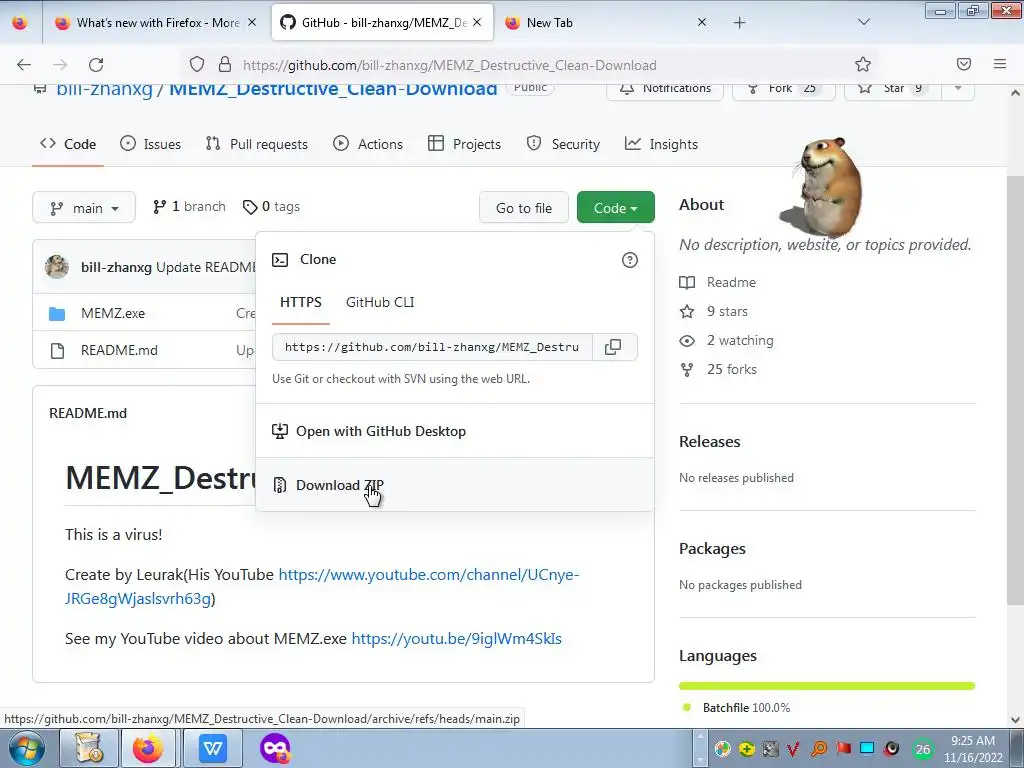1024x768 pixels.
Task: Click the Batchfile language progress bar
Action: 827,686
